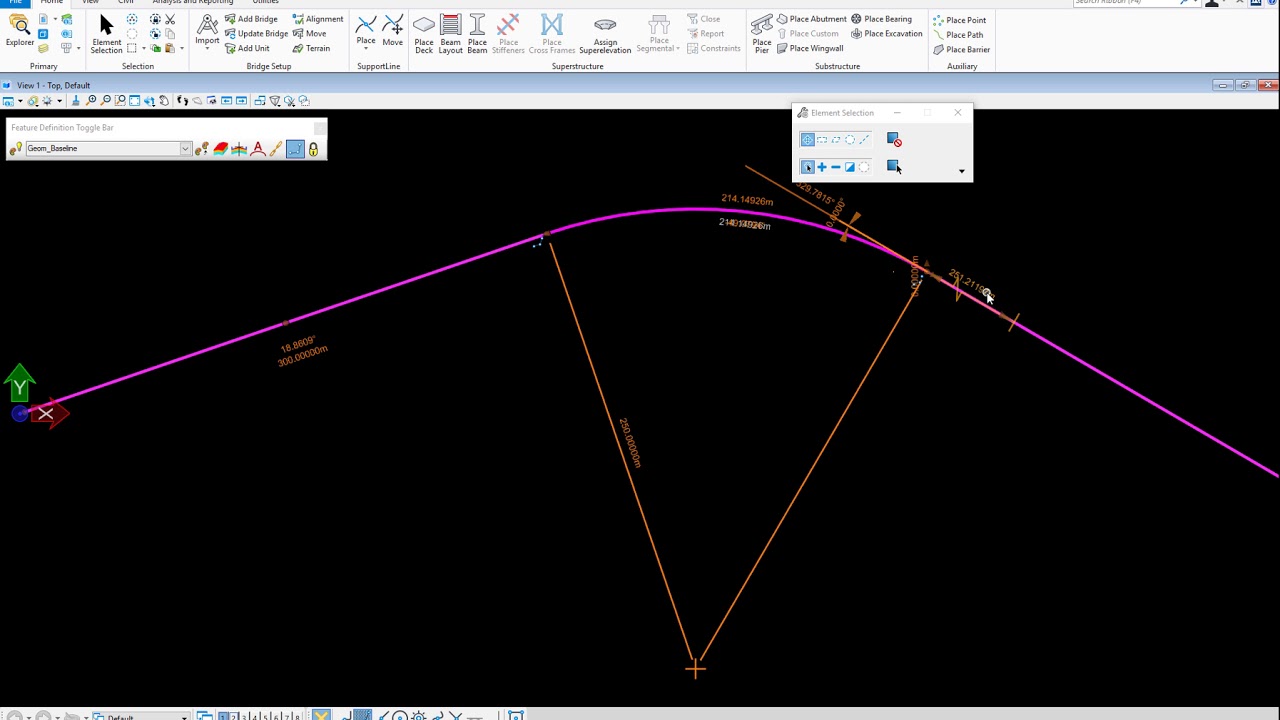Click the Clear Selection icon in Element Selection
The height and width of the screenshot is (720, 1280).
tap(894, 140)
